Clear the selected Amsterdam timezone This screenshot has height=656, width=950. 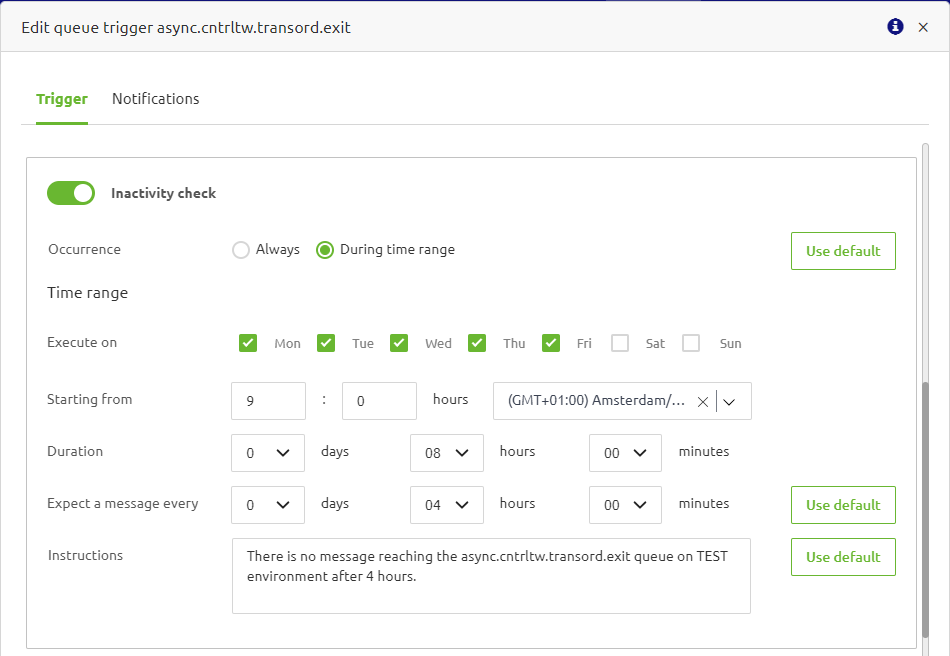pos(703,400)
